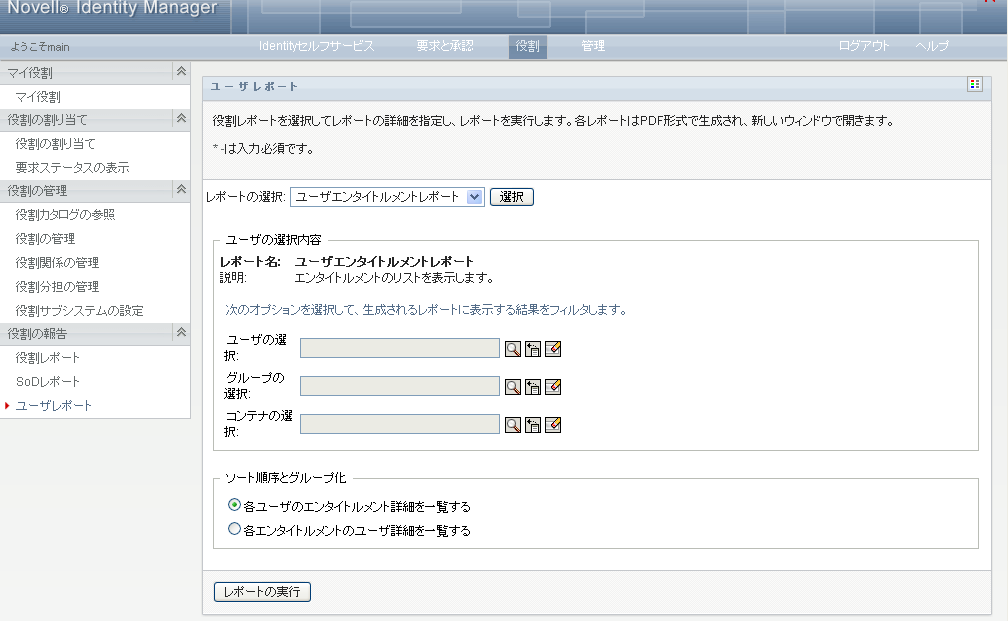Image resolution: width=1008 pixels, height=621 pixels.
Task: Collapse the 役割の報告 sidebar section
Action: click(181, 332)
